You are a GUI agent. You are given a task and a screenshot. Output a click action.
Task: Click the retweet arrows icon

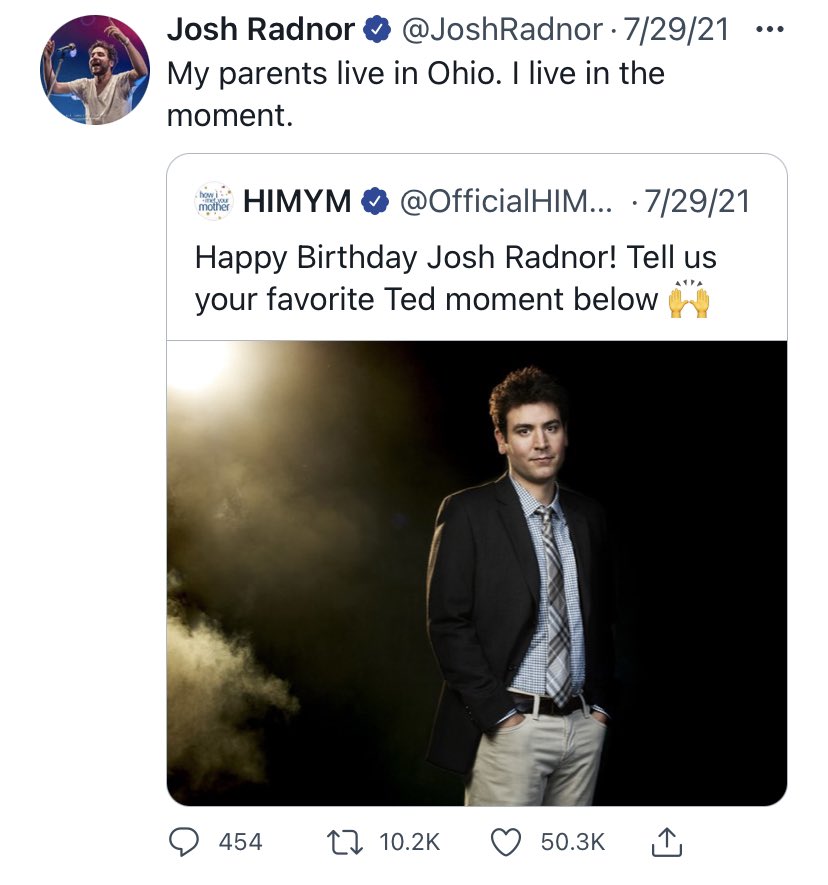[350, 842]
